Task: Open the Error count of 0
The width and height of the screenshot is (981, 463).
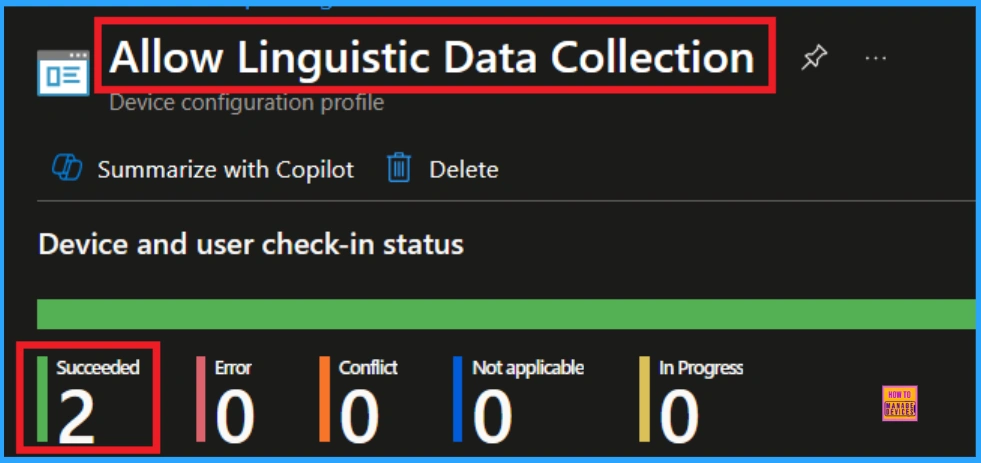Action: click(x=235, y=415)
